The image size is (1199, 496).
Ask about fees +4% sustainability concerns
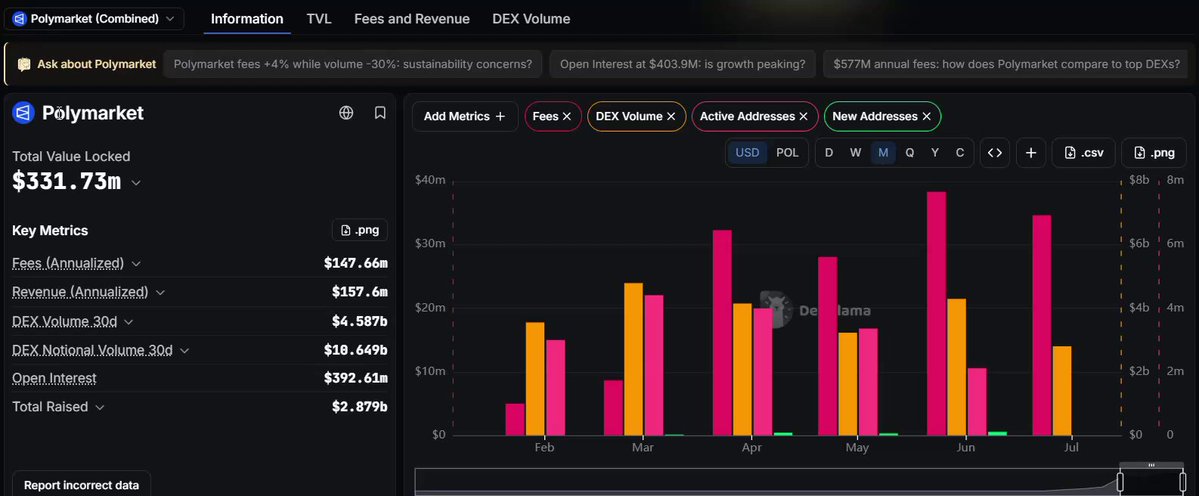click(353, 64)
